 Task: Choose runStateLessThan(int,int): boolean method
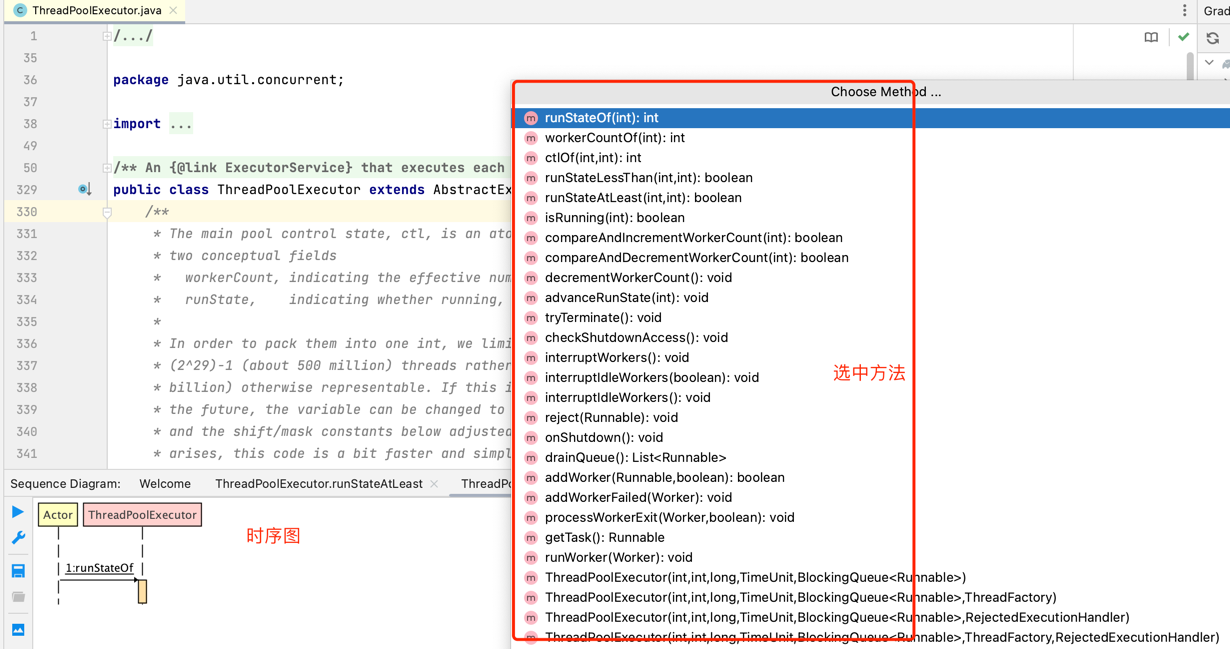pyautogui.click(x=871, y=178)
